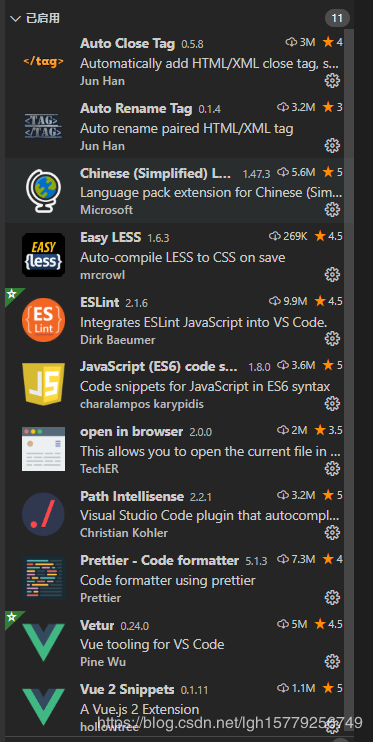
Task: Select the Prettier - Code formatter title
Action: point(159,560)
